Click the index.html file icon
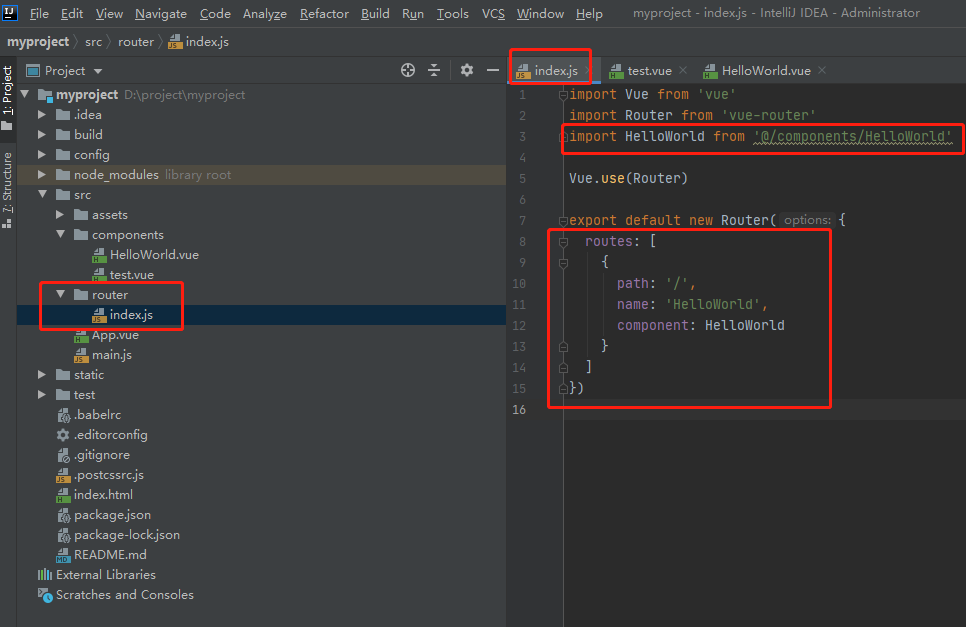Screen dimensions: 966x627 click(x=63, y=495)
